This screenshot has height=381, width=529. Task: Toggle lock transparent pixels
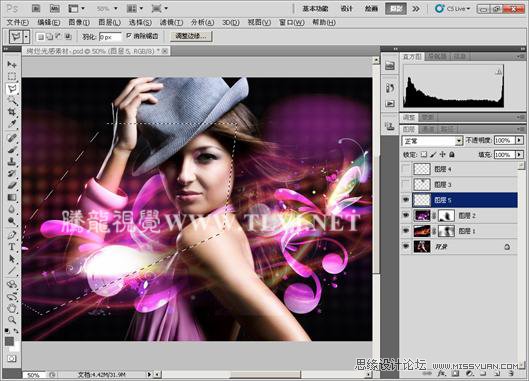point(423,155)
